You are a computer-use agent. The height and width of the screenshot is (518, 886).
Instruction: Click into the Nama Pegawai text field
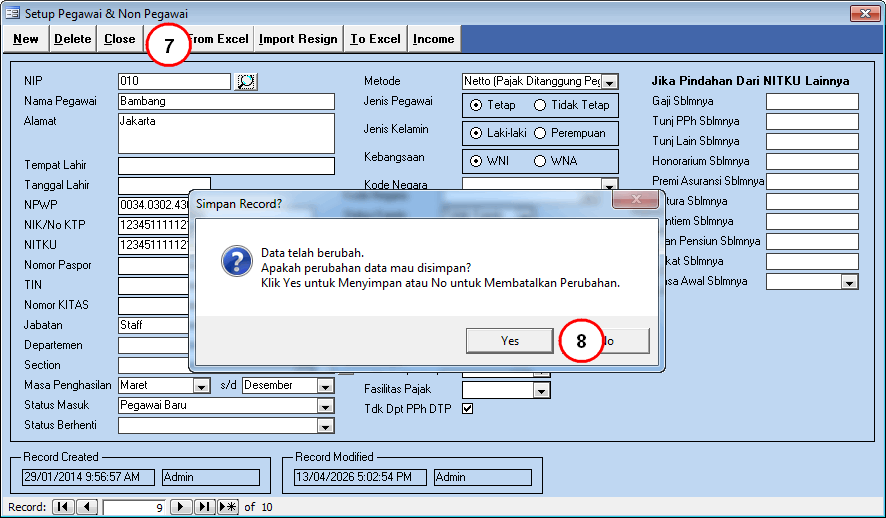tap(225, 101)
